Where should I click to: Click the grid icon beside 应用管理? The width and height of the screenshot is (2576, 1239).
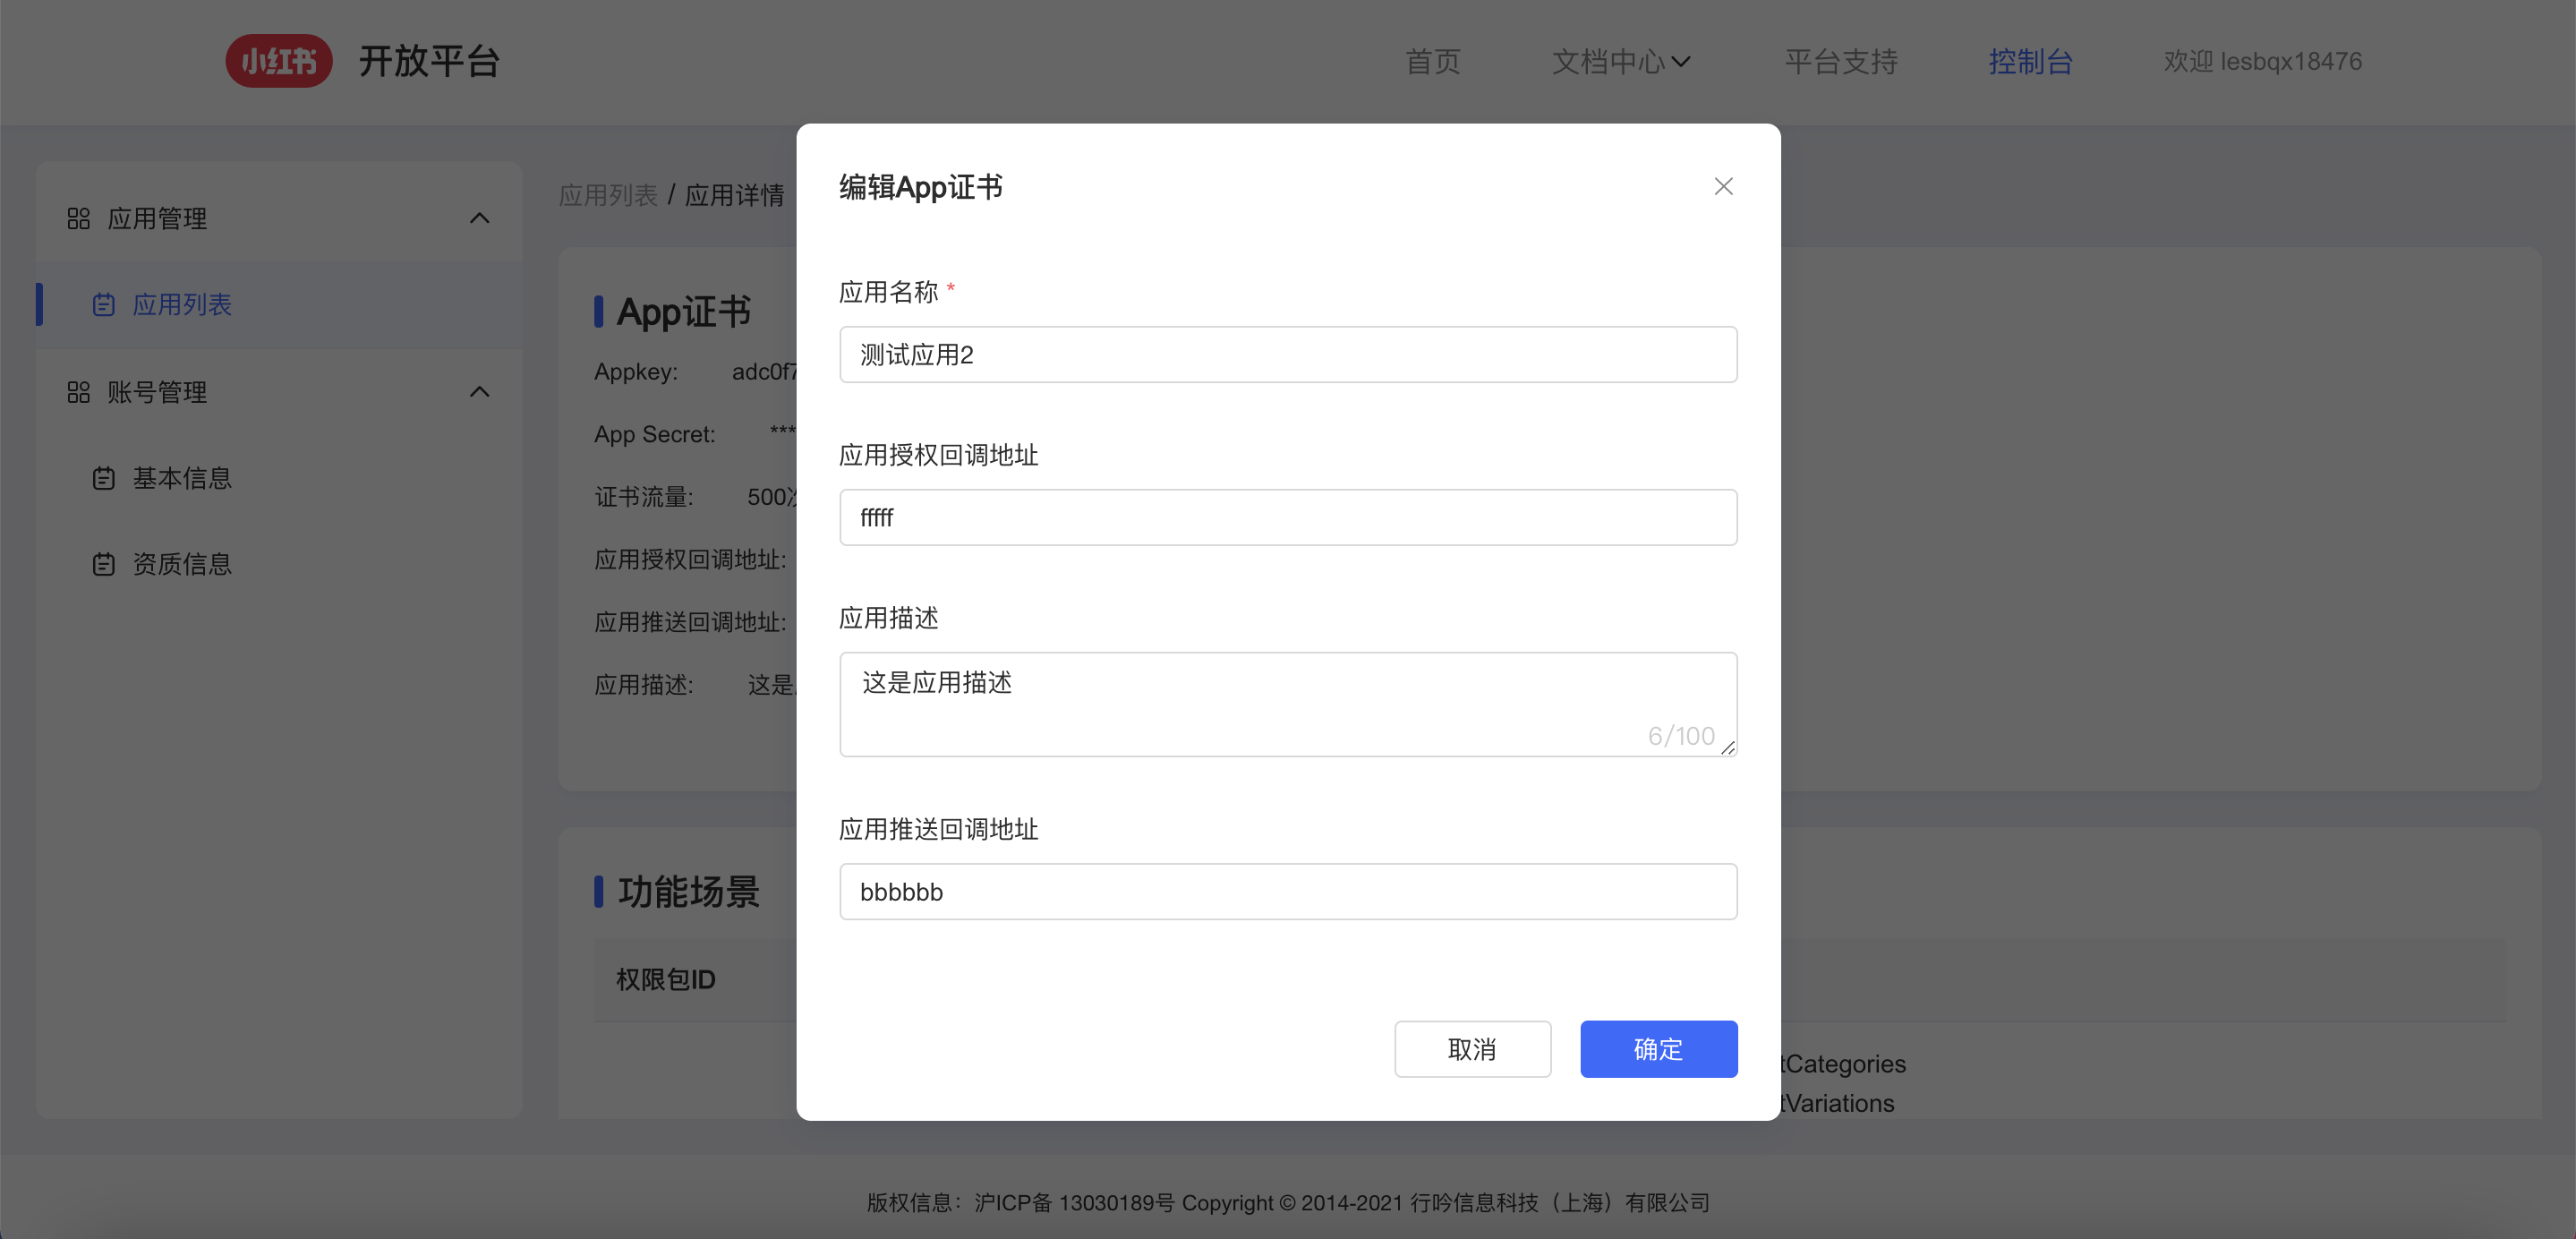click(79, 218)
